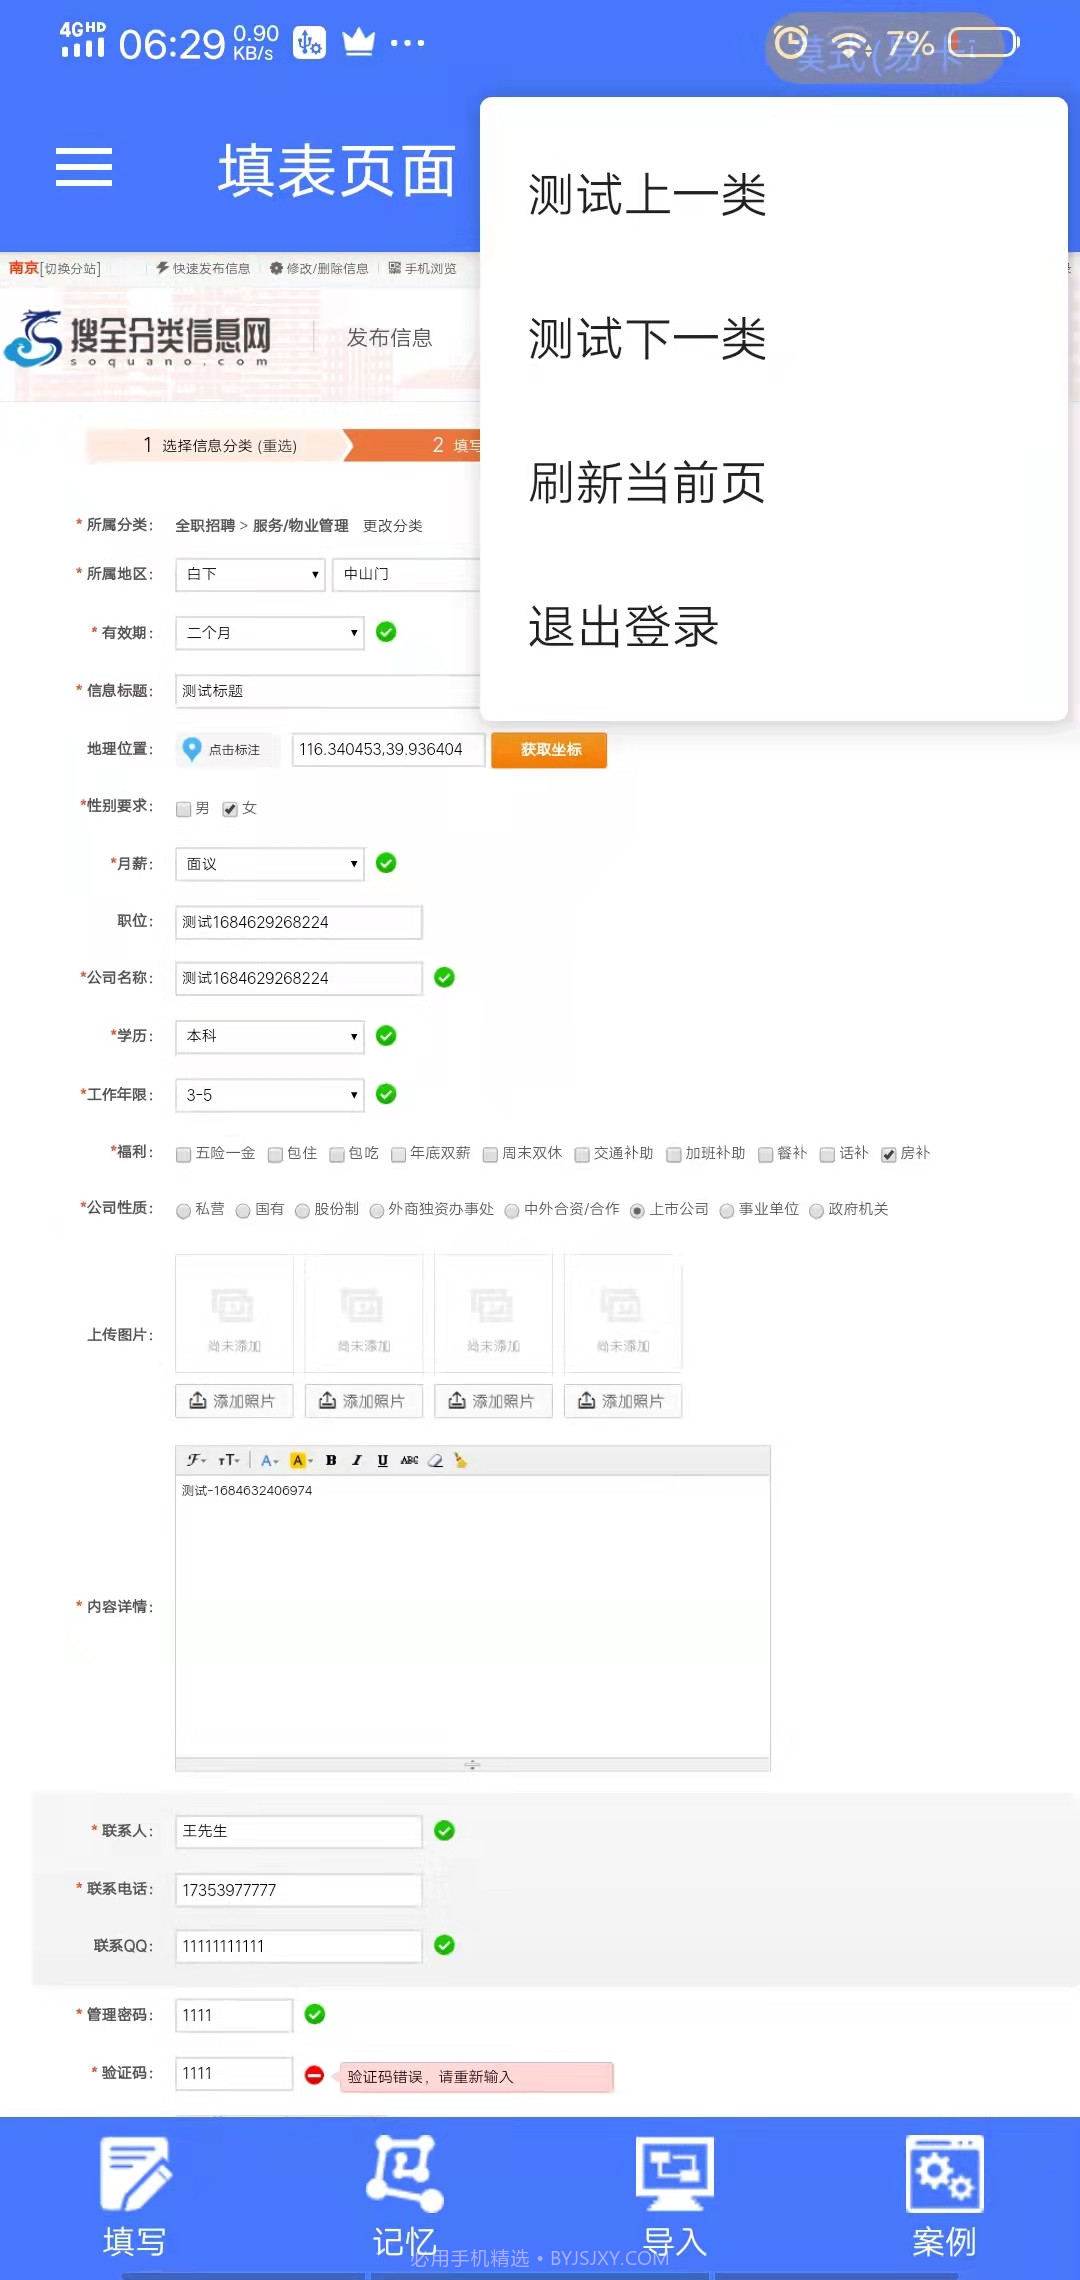Click the 内容详情 text area
The width and height of the screenshot is (1080, 2280).
[x=473, y=1616]
